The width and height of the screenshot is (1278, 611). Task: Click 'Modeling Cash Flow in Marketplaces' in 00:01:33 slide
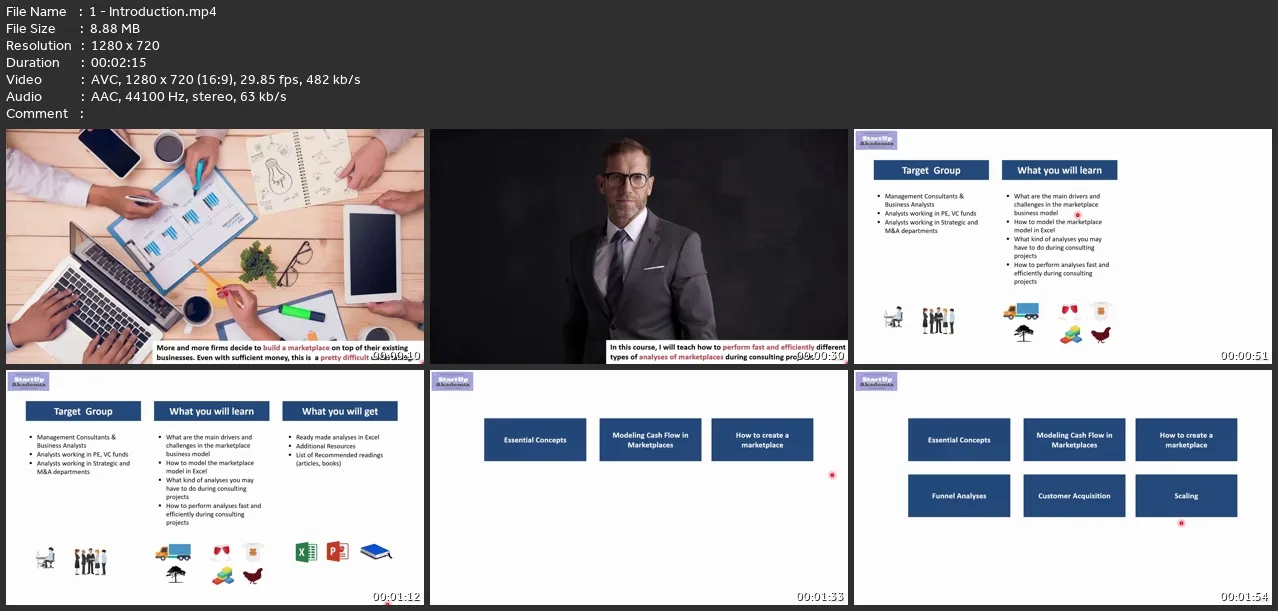[x=650, y=440]
